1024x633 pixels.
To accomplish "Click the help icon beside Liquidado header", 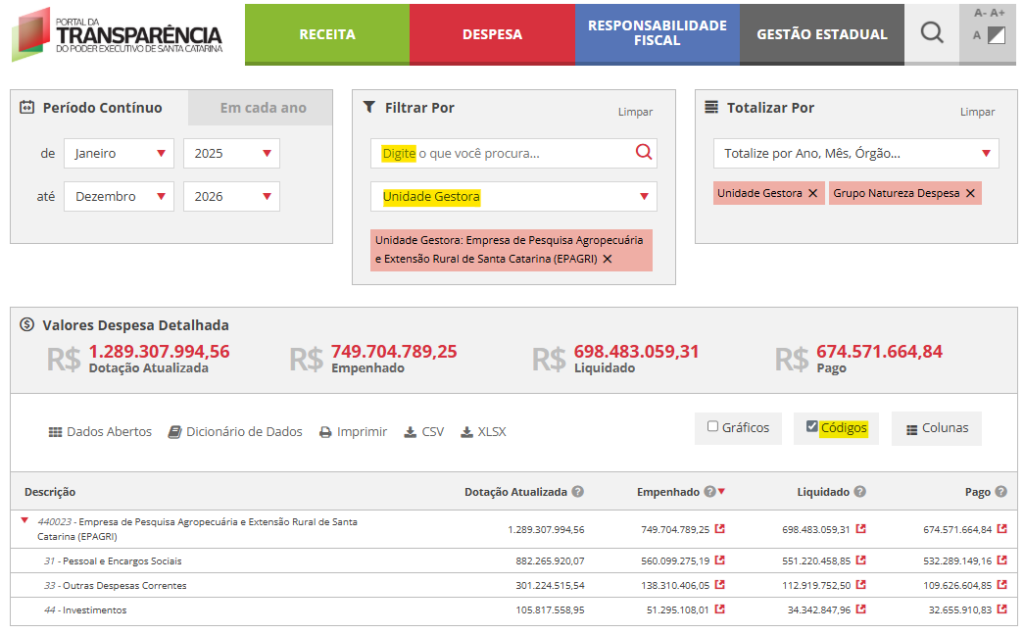I will pos(860,492).
